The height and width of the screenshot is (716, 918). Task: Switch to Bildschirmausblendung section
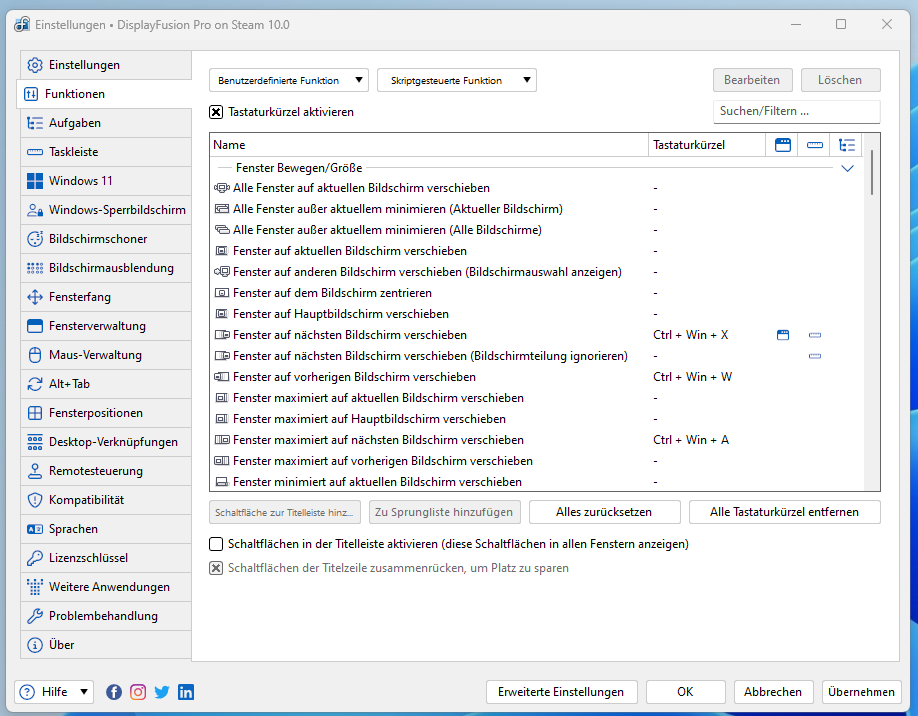pyautogui.click(x=106, y=268)
